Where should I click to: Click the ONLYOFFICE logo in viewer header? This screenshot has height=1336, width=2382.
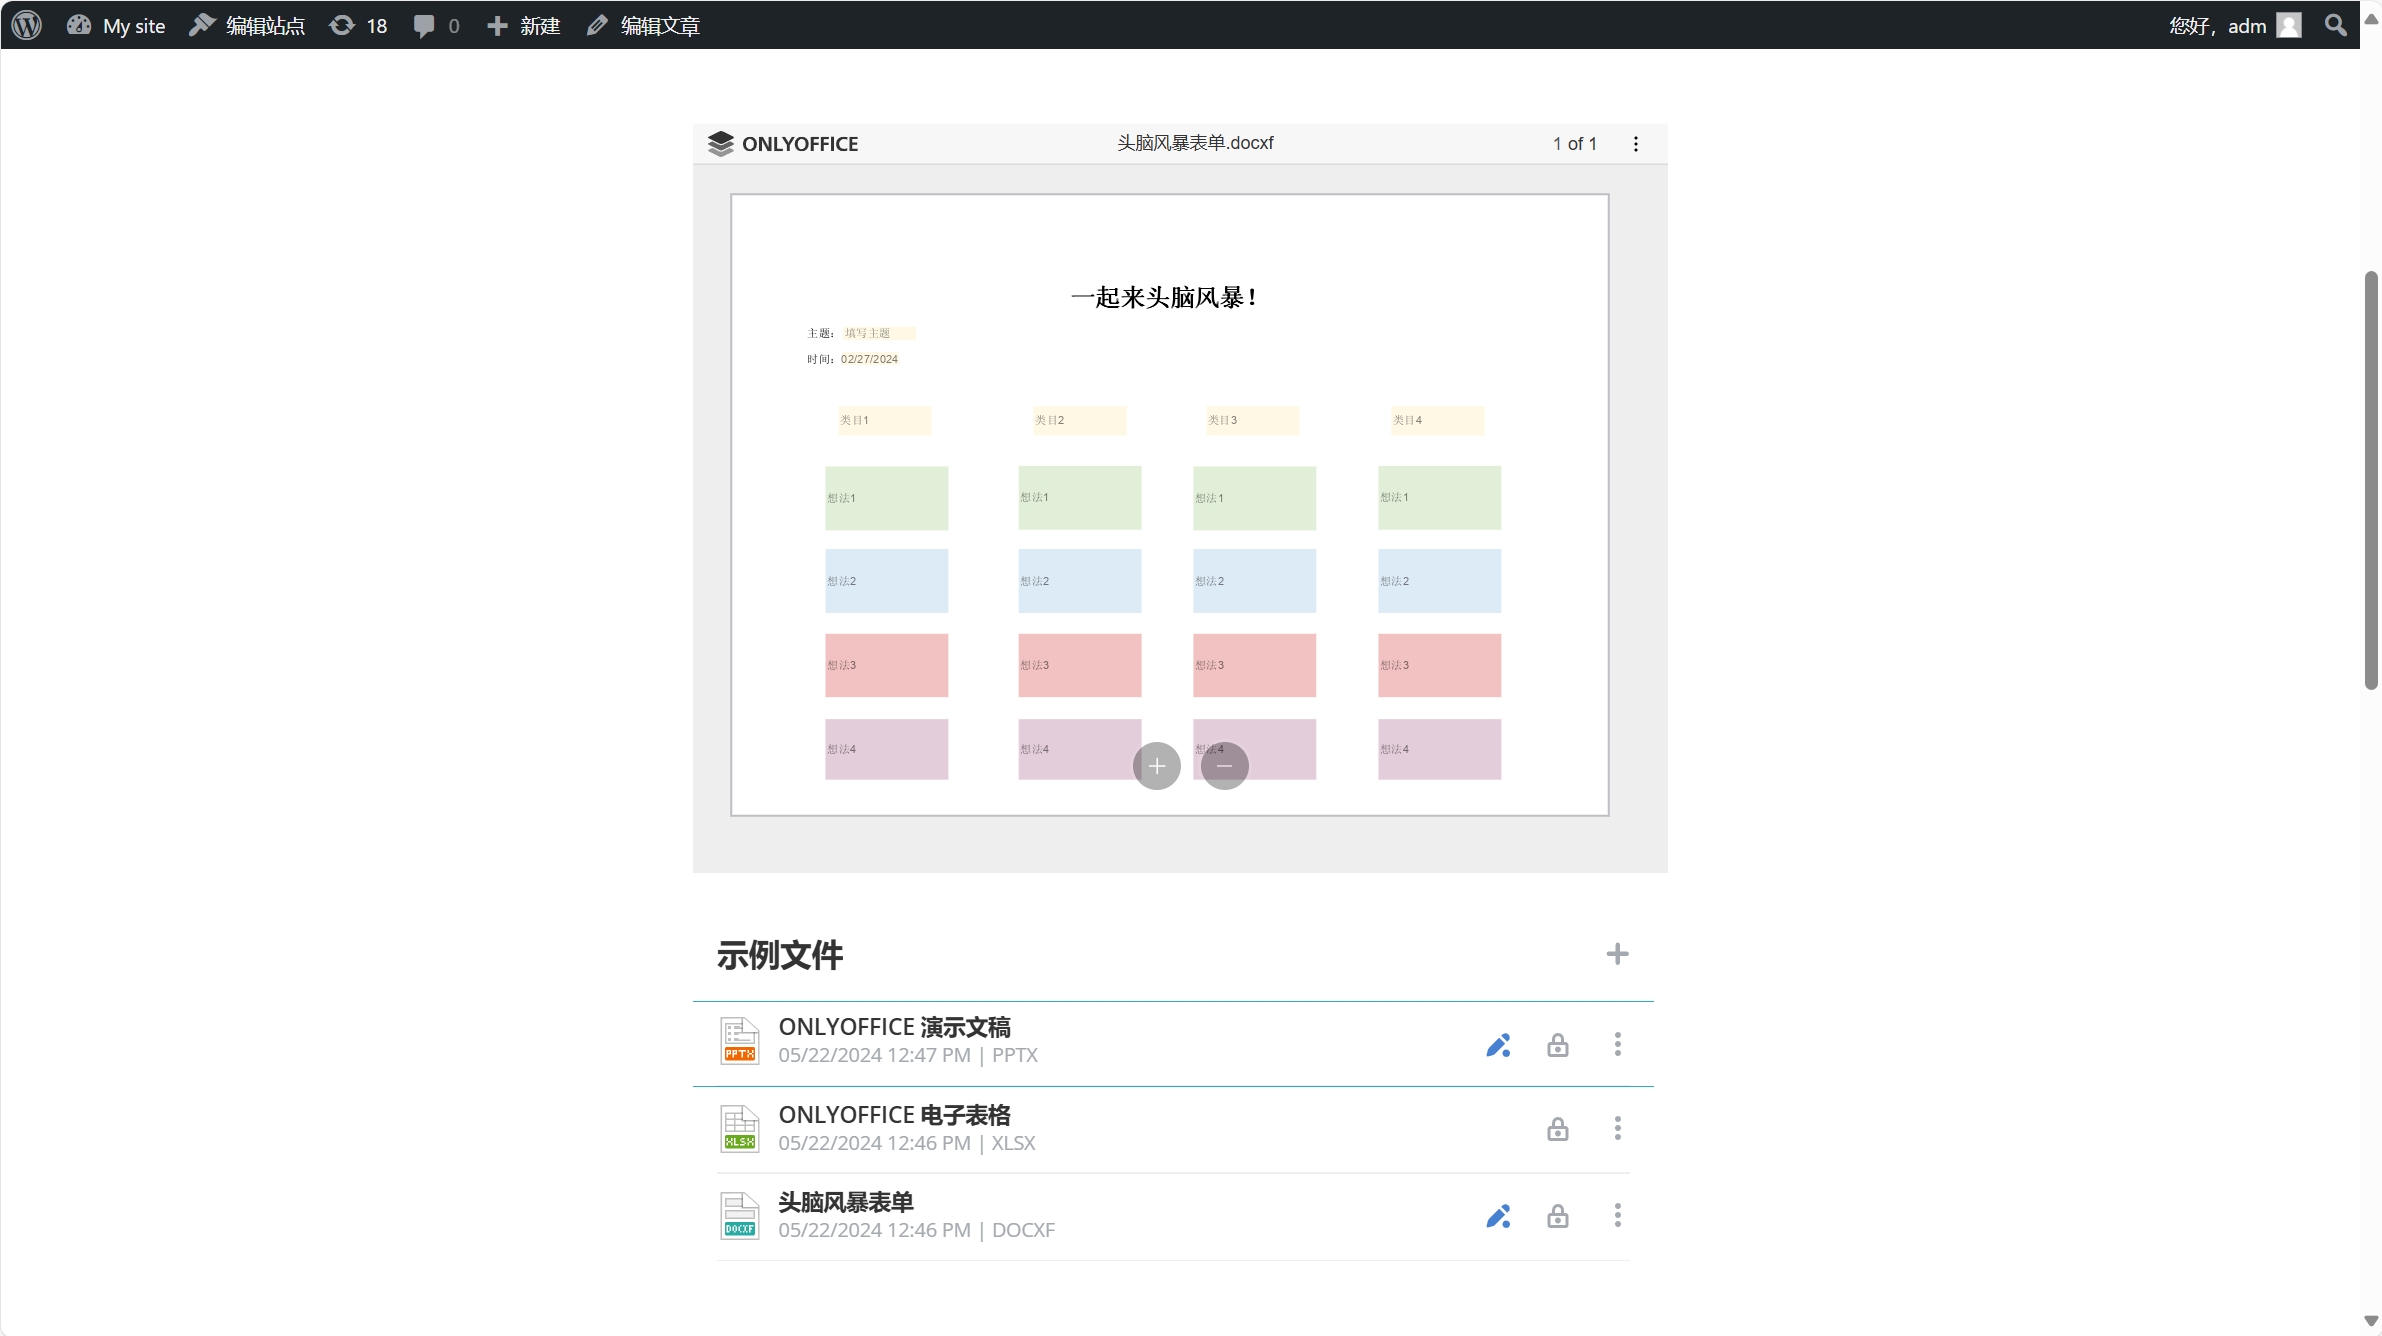783,144
